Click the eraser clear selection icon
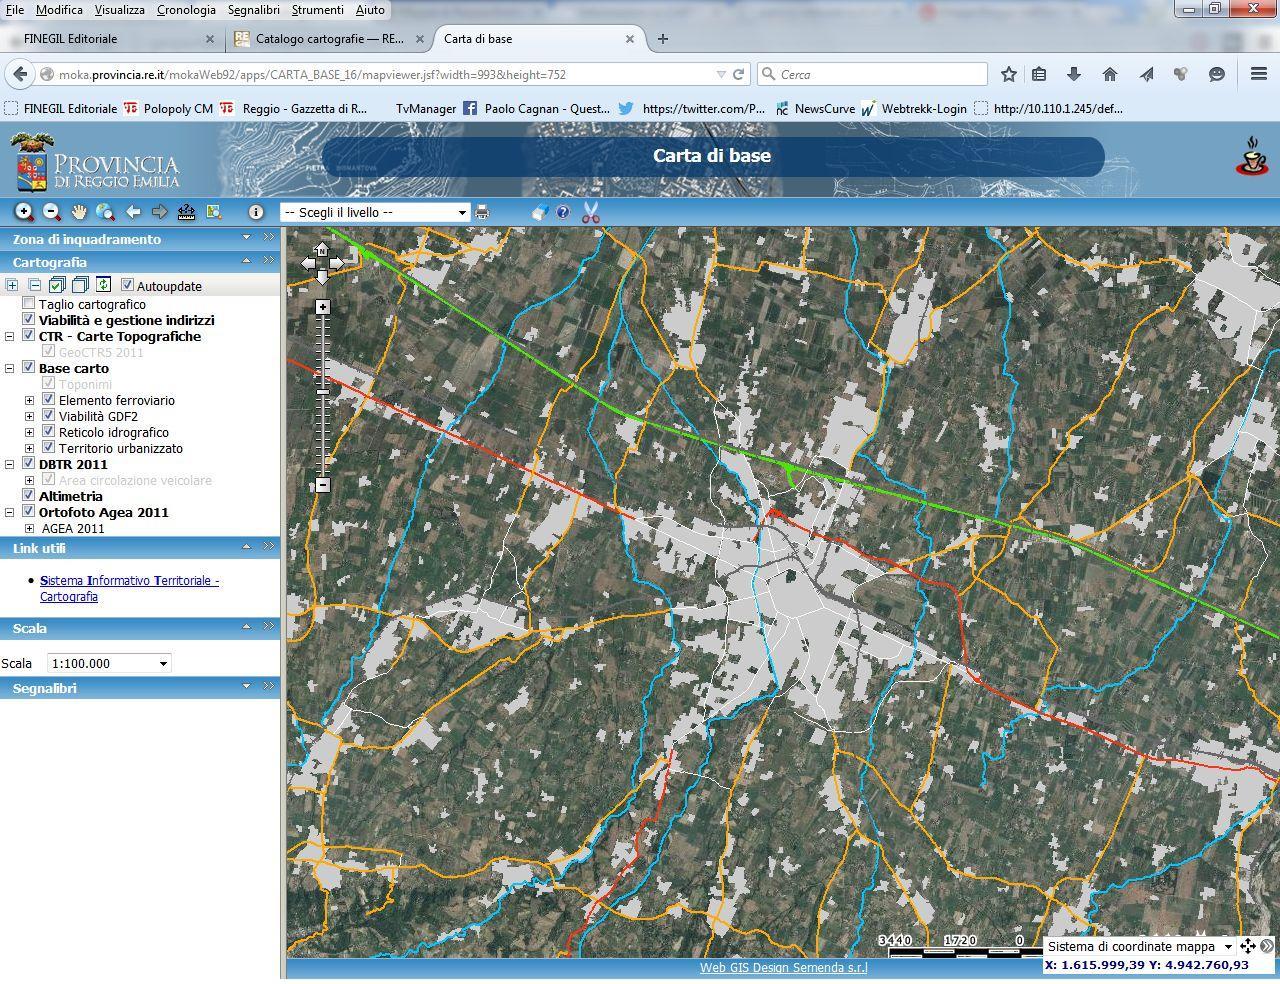 (539, 212)
